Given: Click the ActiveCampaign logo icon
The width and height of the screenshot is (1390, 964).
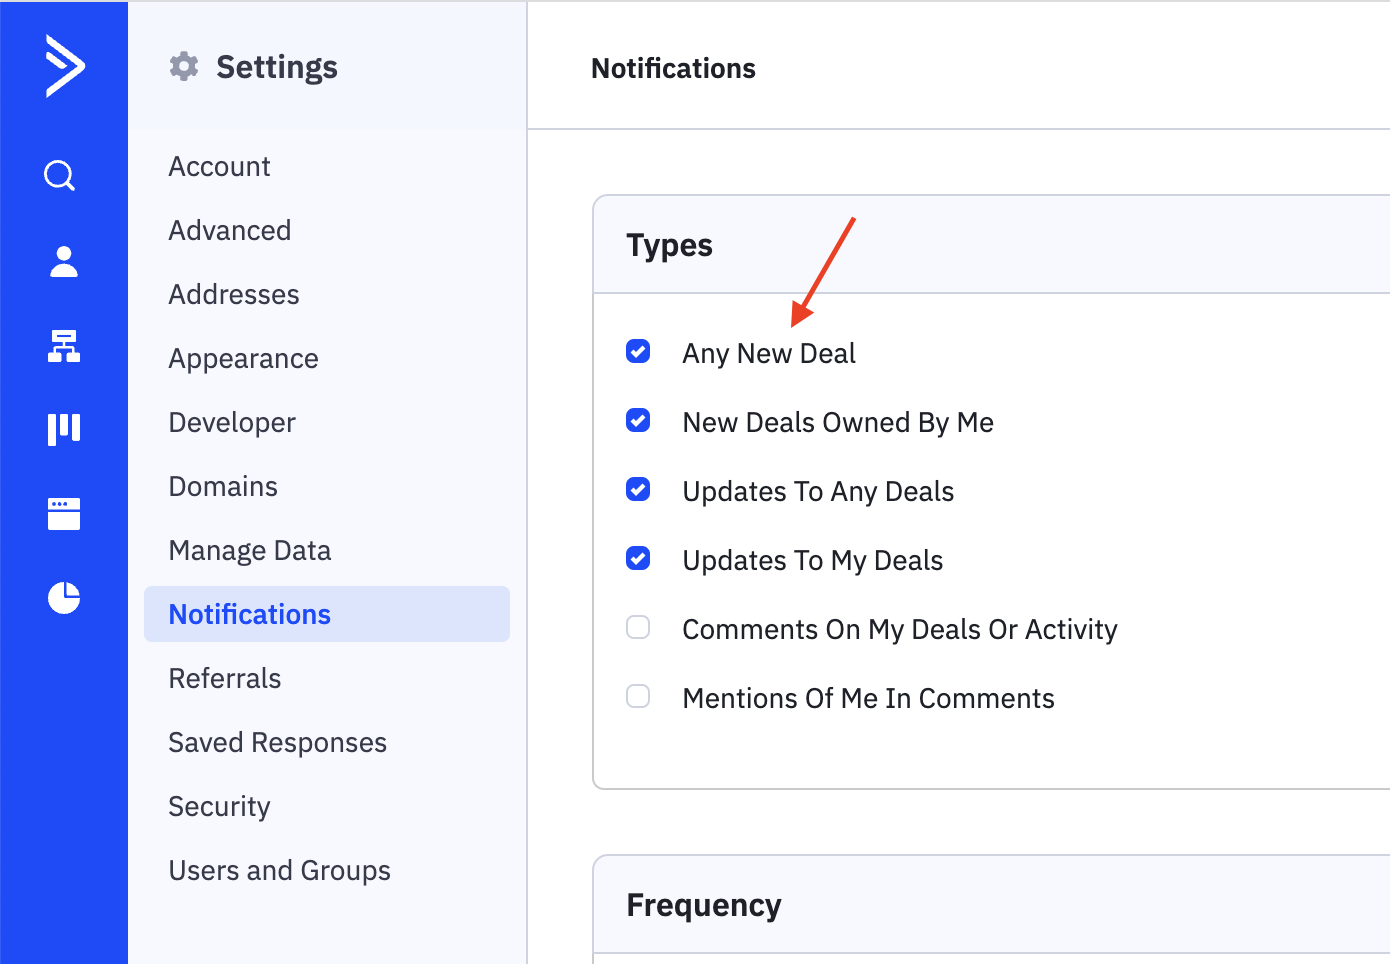Looking at the screenshot, I should 65,66.
